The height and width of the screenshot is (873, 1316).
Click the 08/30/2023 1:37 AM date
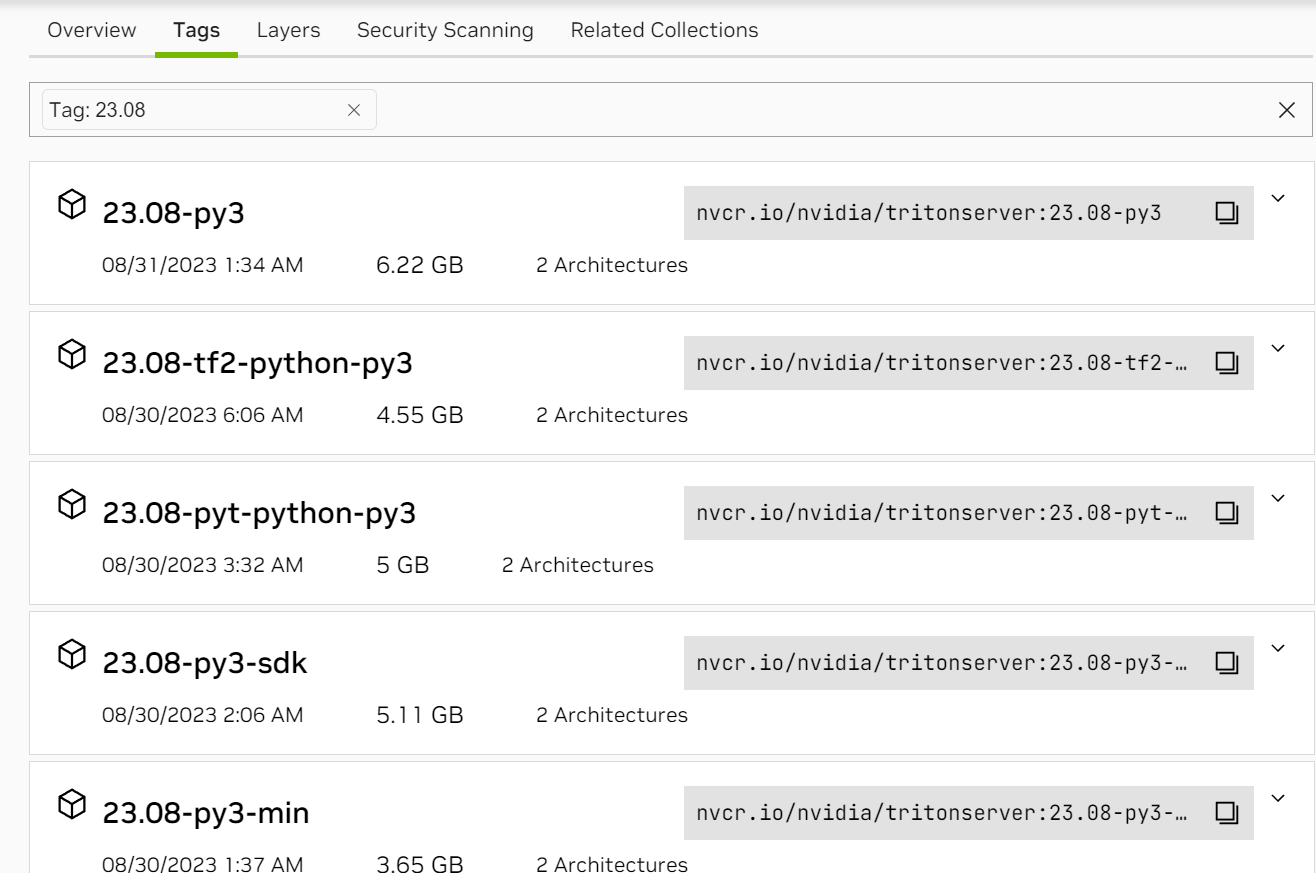coord(203,864)
